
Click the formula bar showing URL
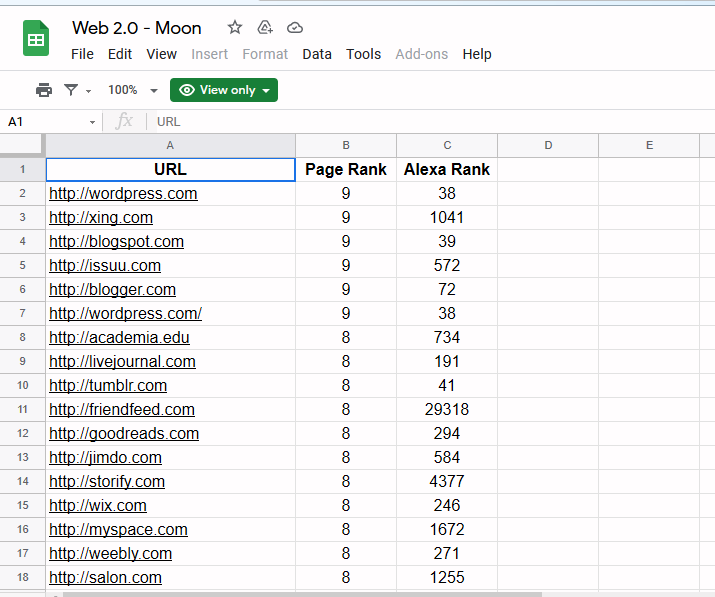coord(433,122)
